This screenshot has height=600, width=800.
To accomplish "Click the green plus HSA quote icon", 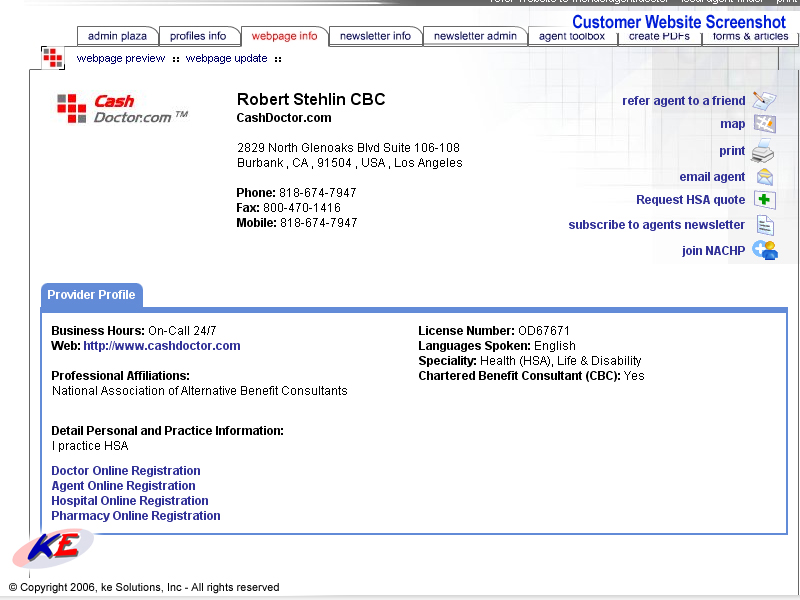I will pyautogui.click(x=764, y=199).
